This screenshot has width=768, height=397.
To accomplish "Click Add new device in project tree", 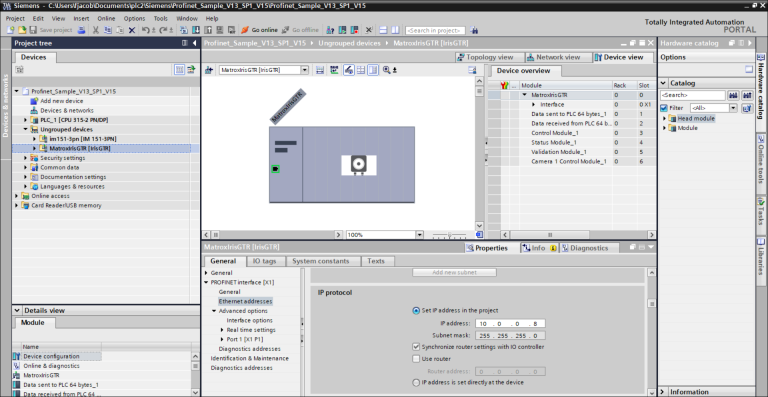I will pos(61,101).
